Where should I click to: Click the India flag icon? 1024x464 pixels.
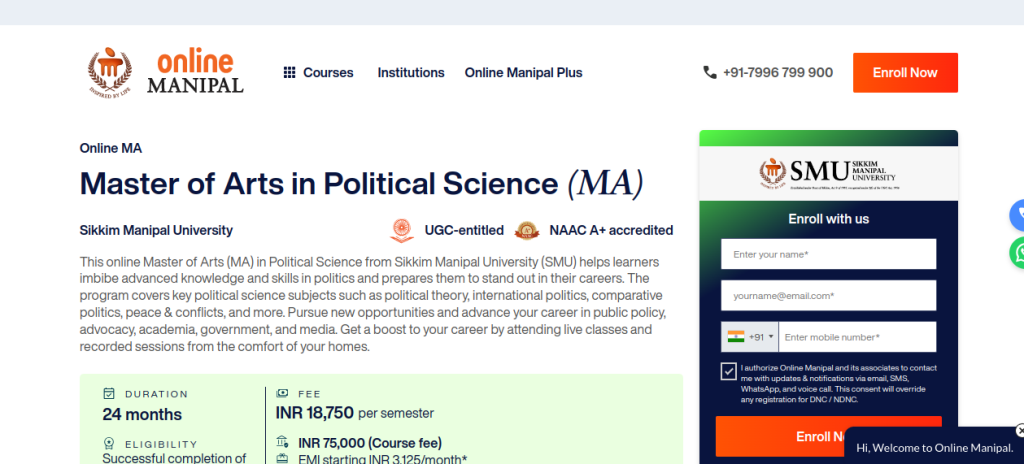736,337
